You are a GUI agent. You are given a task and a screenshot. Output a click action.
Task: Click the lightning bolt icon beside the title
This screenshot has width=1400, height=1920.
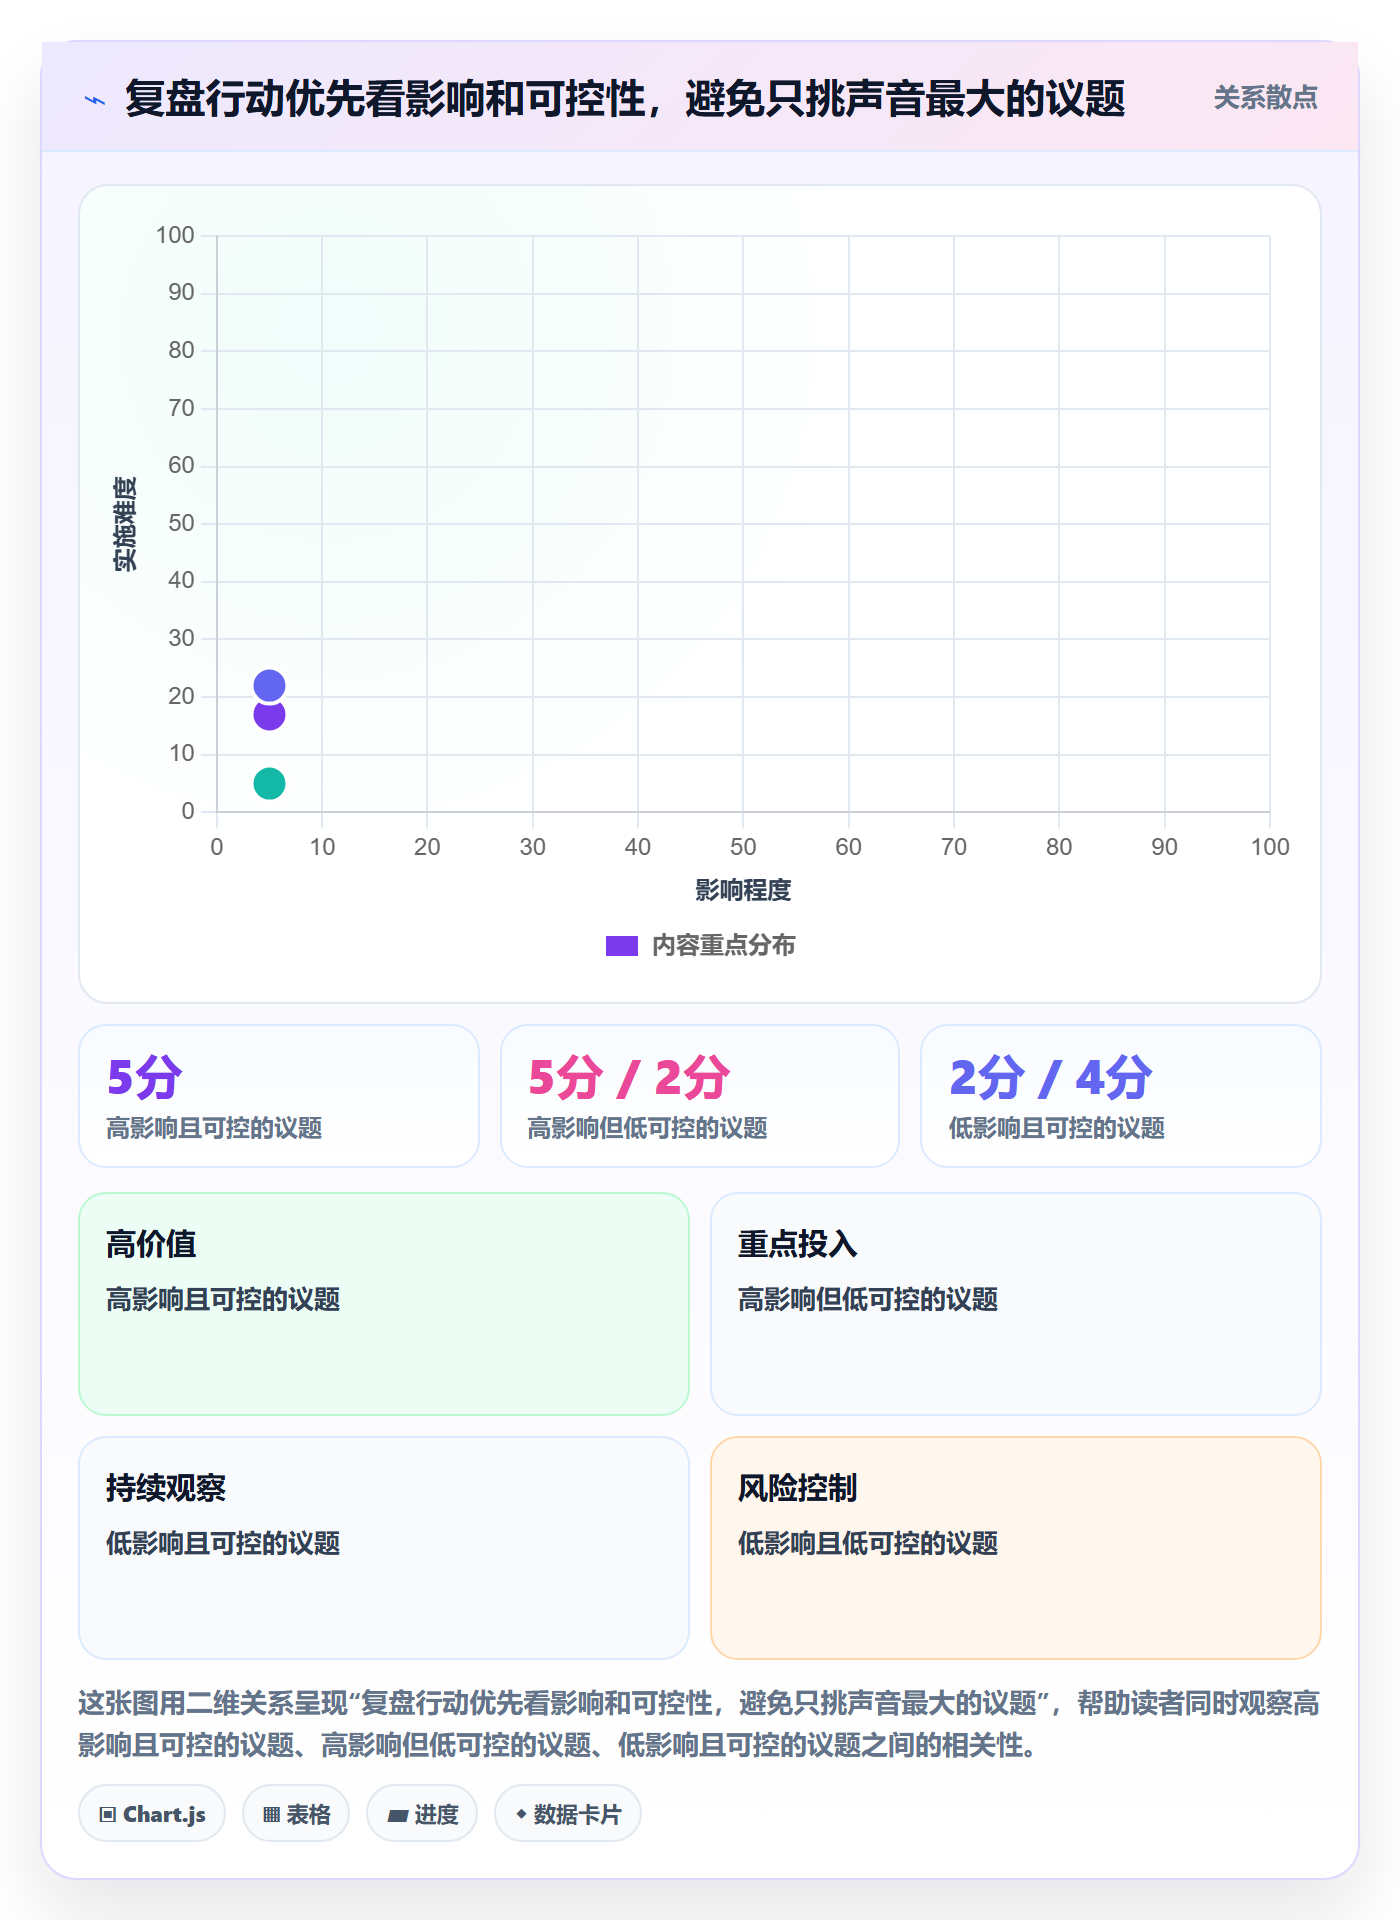95,100
